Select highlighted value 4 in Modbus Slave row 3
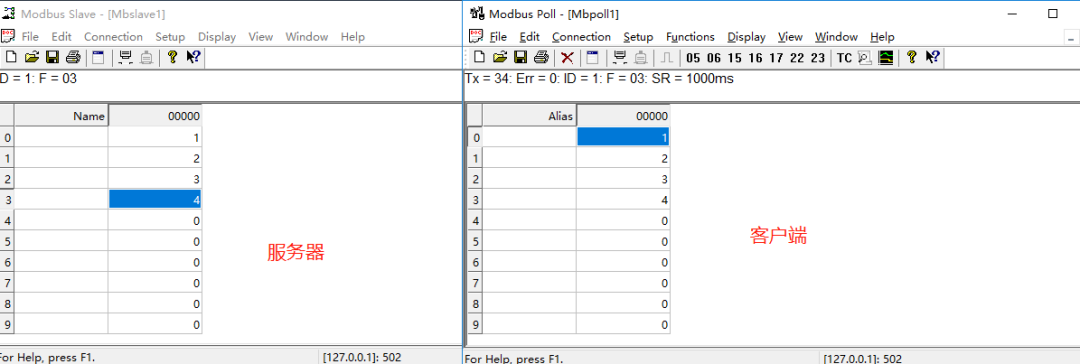 [155, 200]
